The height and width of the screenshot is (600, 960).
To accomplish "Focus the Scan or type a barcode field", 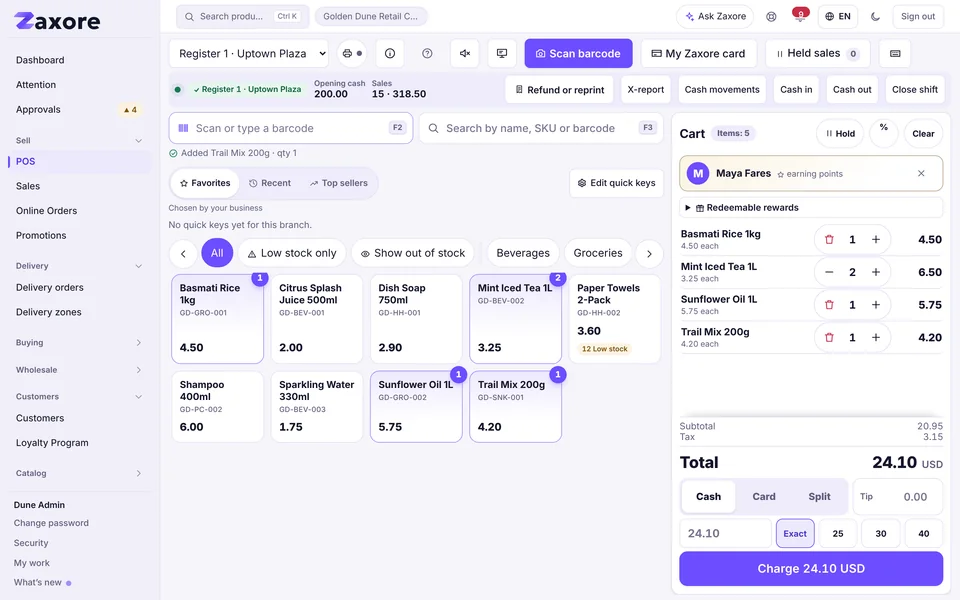I will tap(291, 128).
